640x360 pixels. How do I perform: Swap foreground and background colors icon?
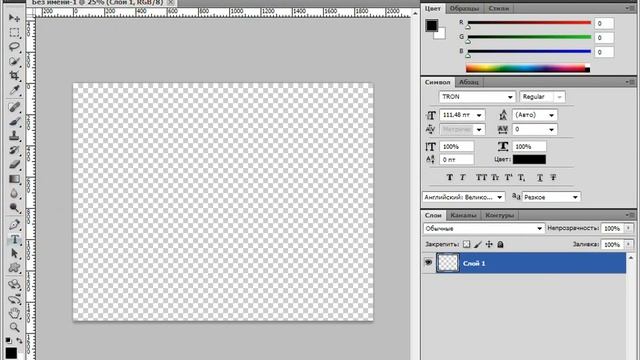[19, 340]
